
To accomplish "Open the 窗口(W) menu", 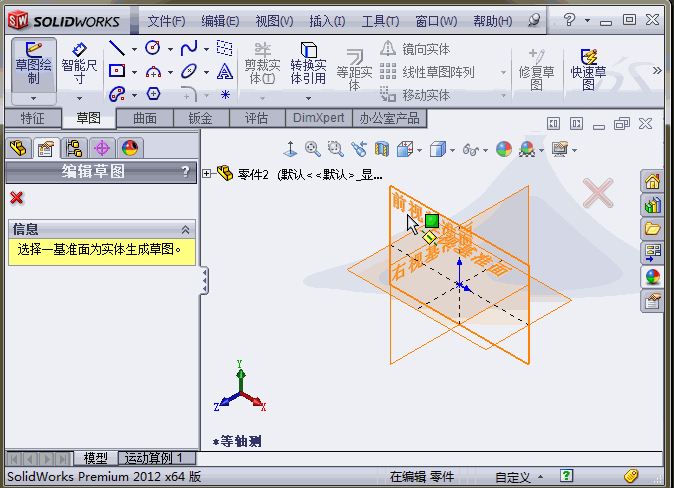I will (436, 21).
